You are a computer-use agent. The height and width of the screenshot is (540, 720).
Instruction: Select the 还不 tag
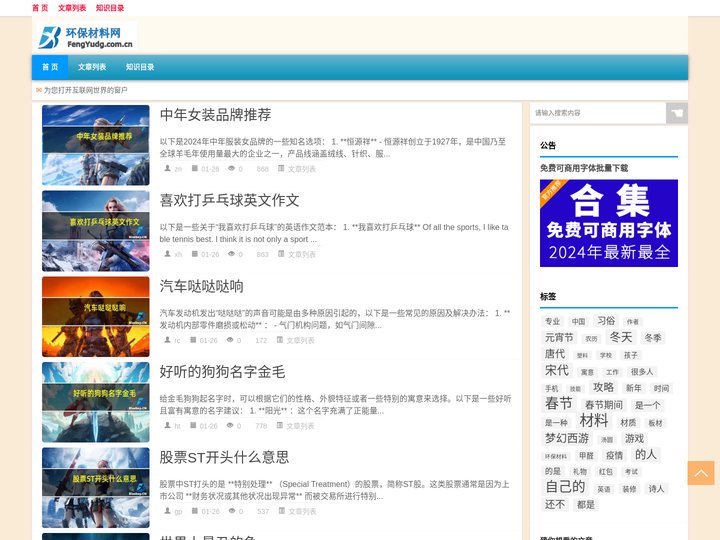click(x=555, y=505)
